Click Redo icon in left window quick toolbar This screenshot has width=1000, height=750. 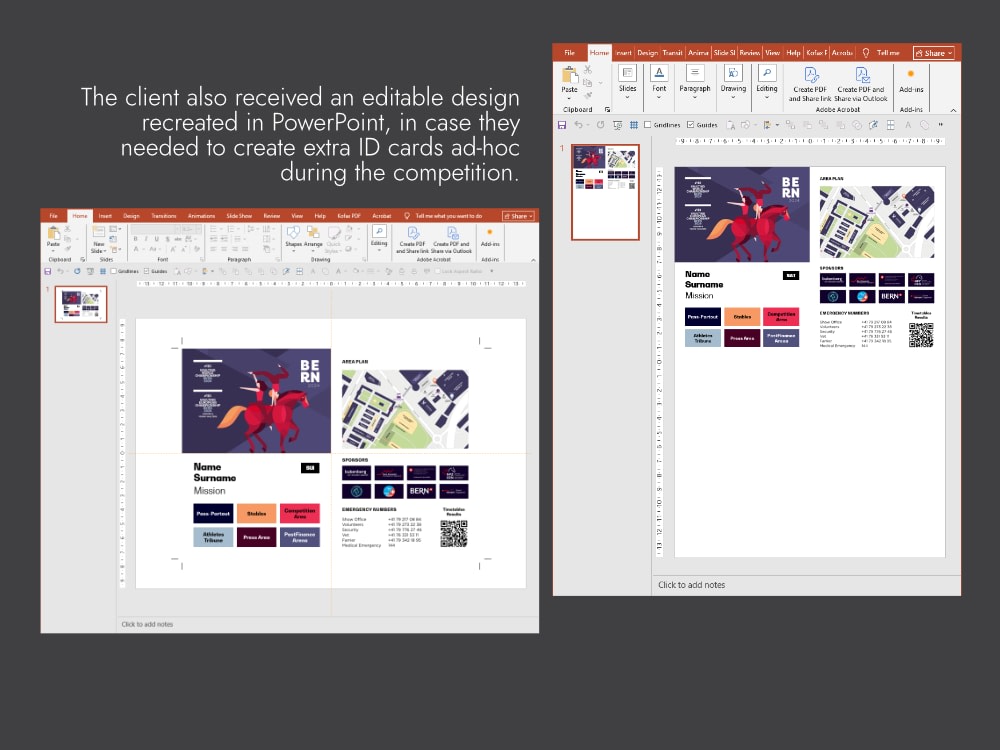click(x=77, y=271)
